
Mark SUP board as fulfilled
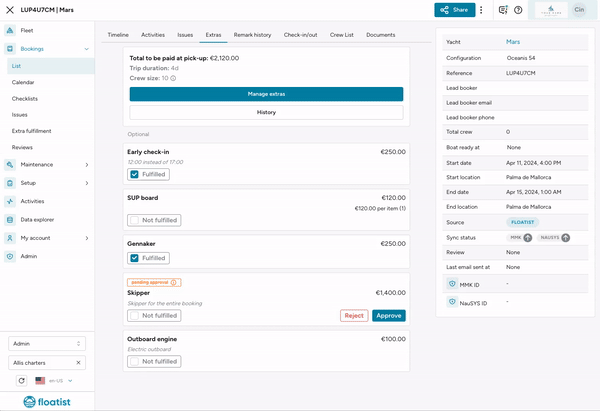(x=134, y=220)
